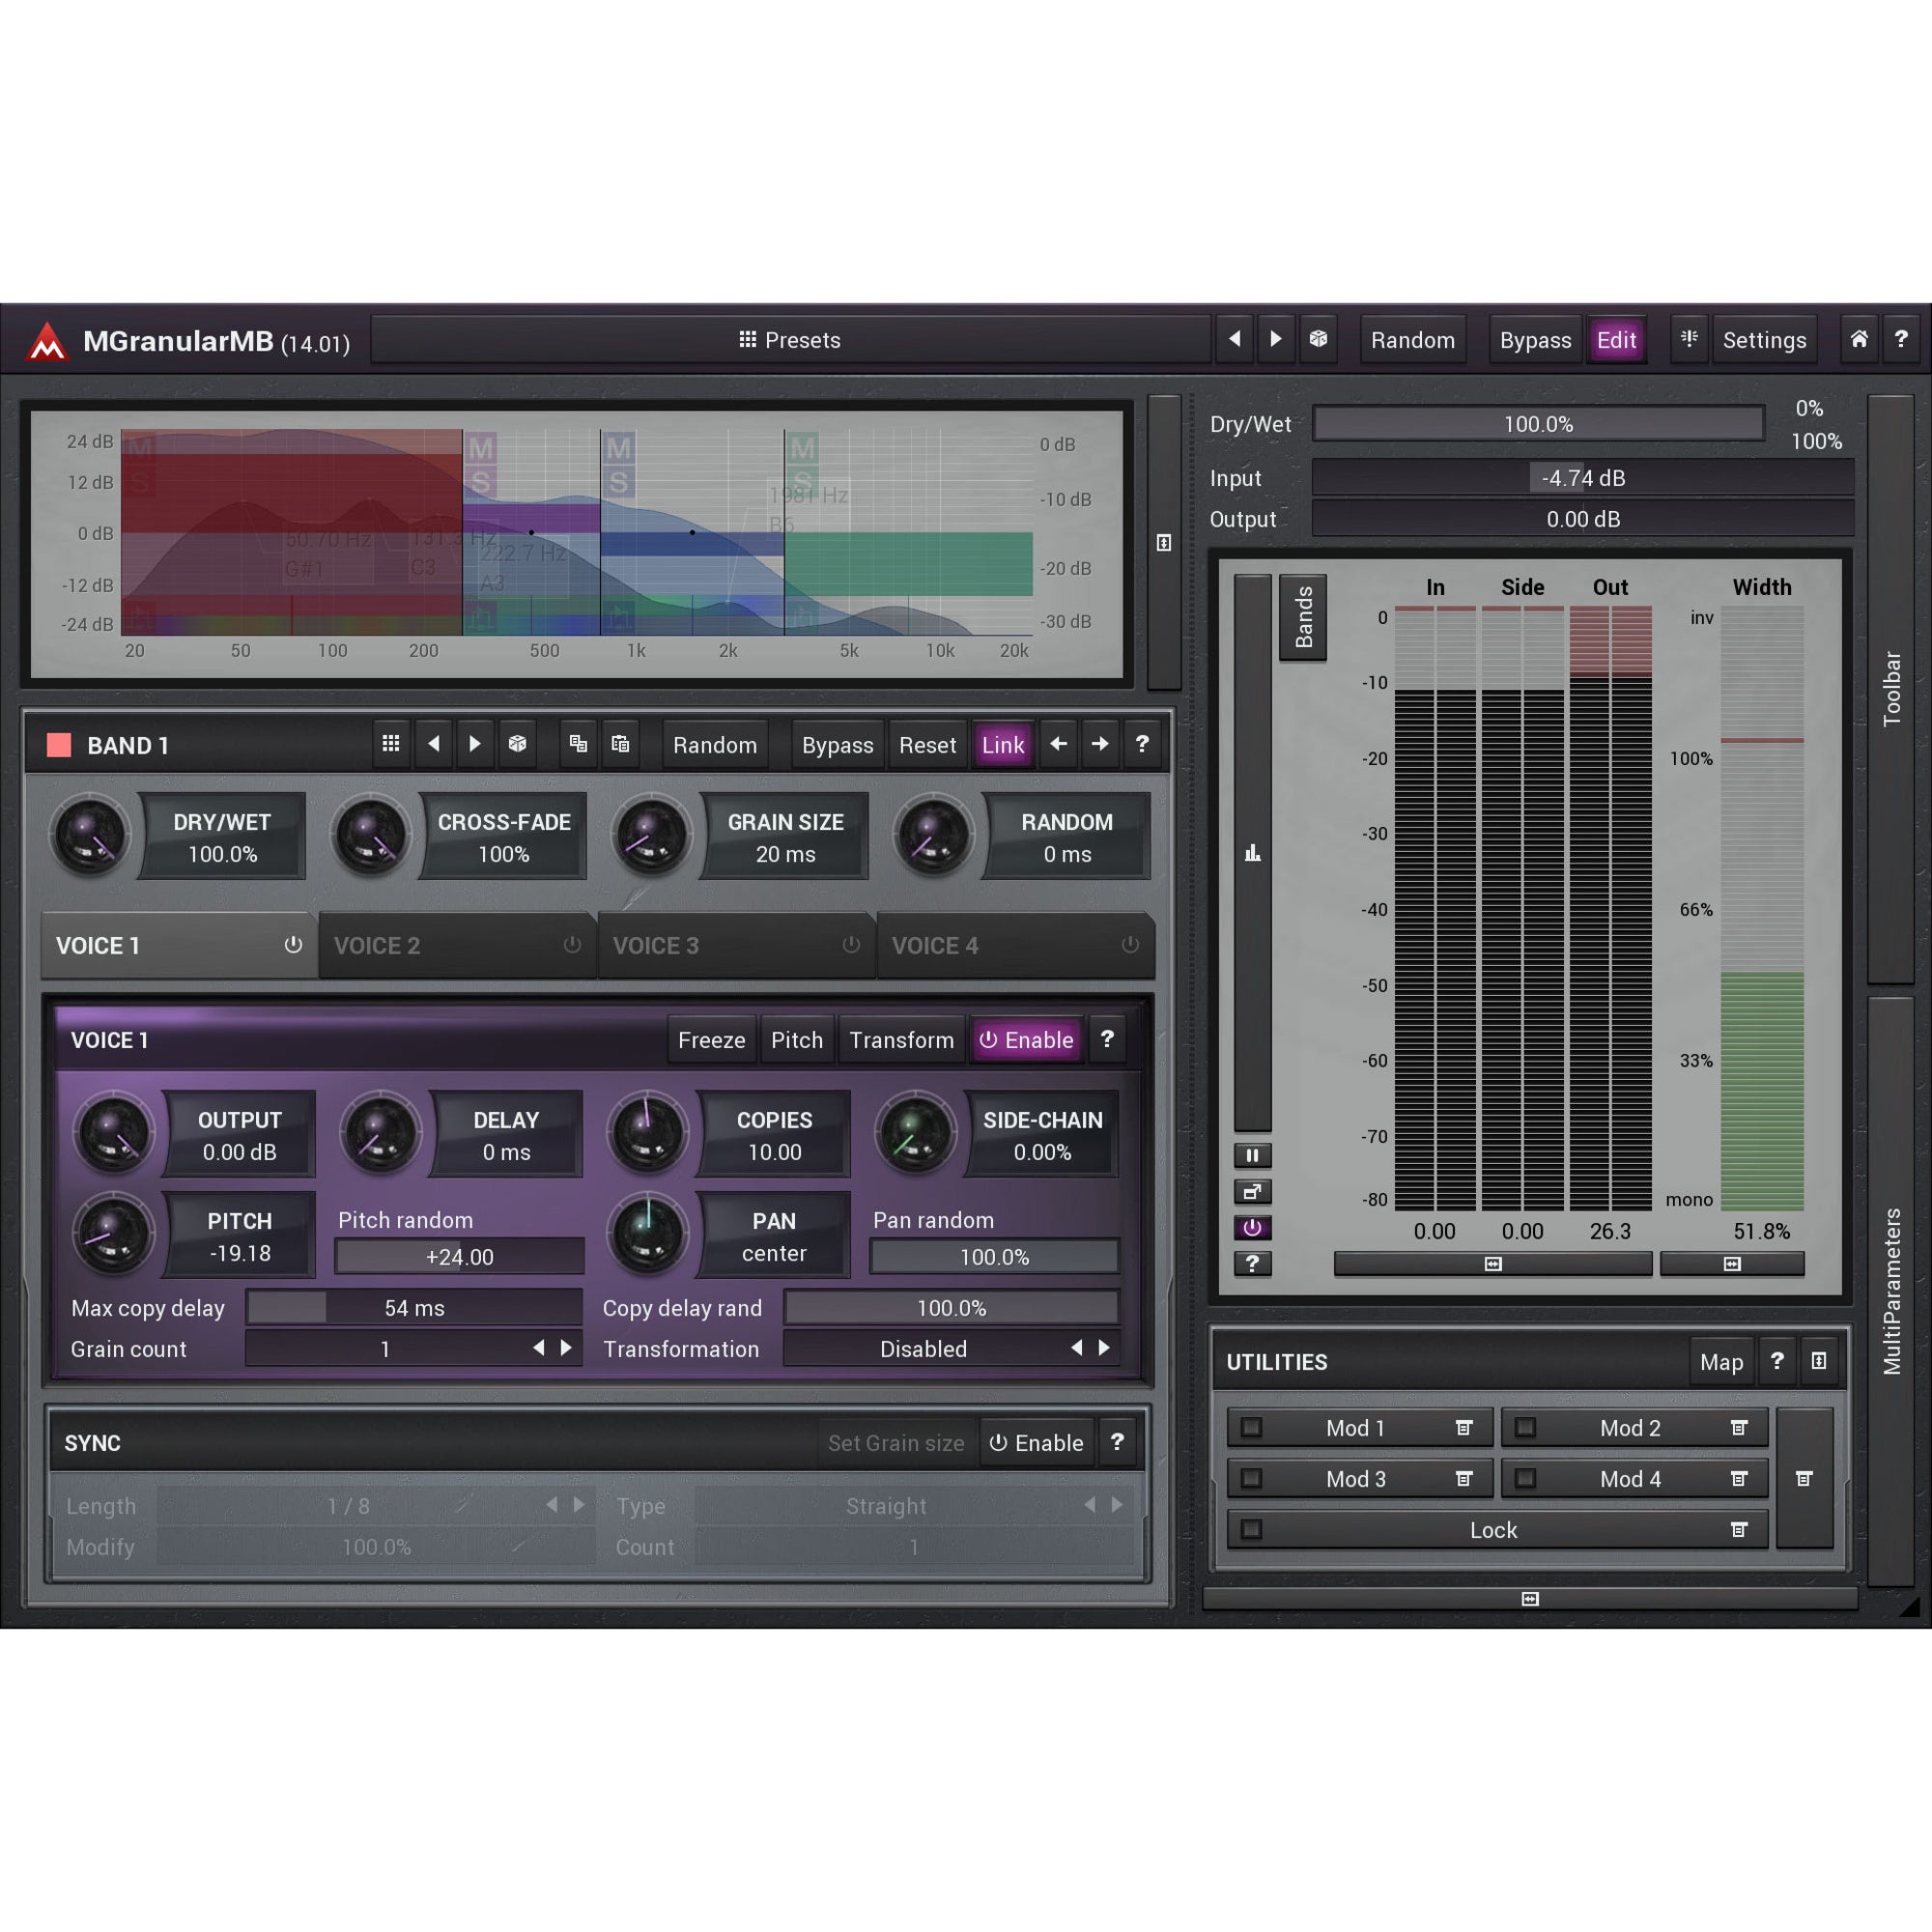Adjust the global Dry/Wet slider
This screenshot has width=1932, height=1932.
click(1538, 424)
